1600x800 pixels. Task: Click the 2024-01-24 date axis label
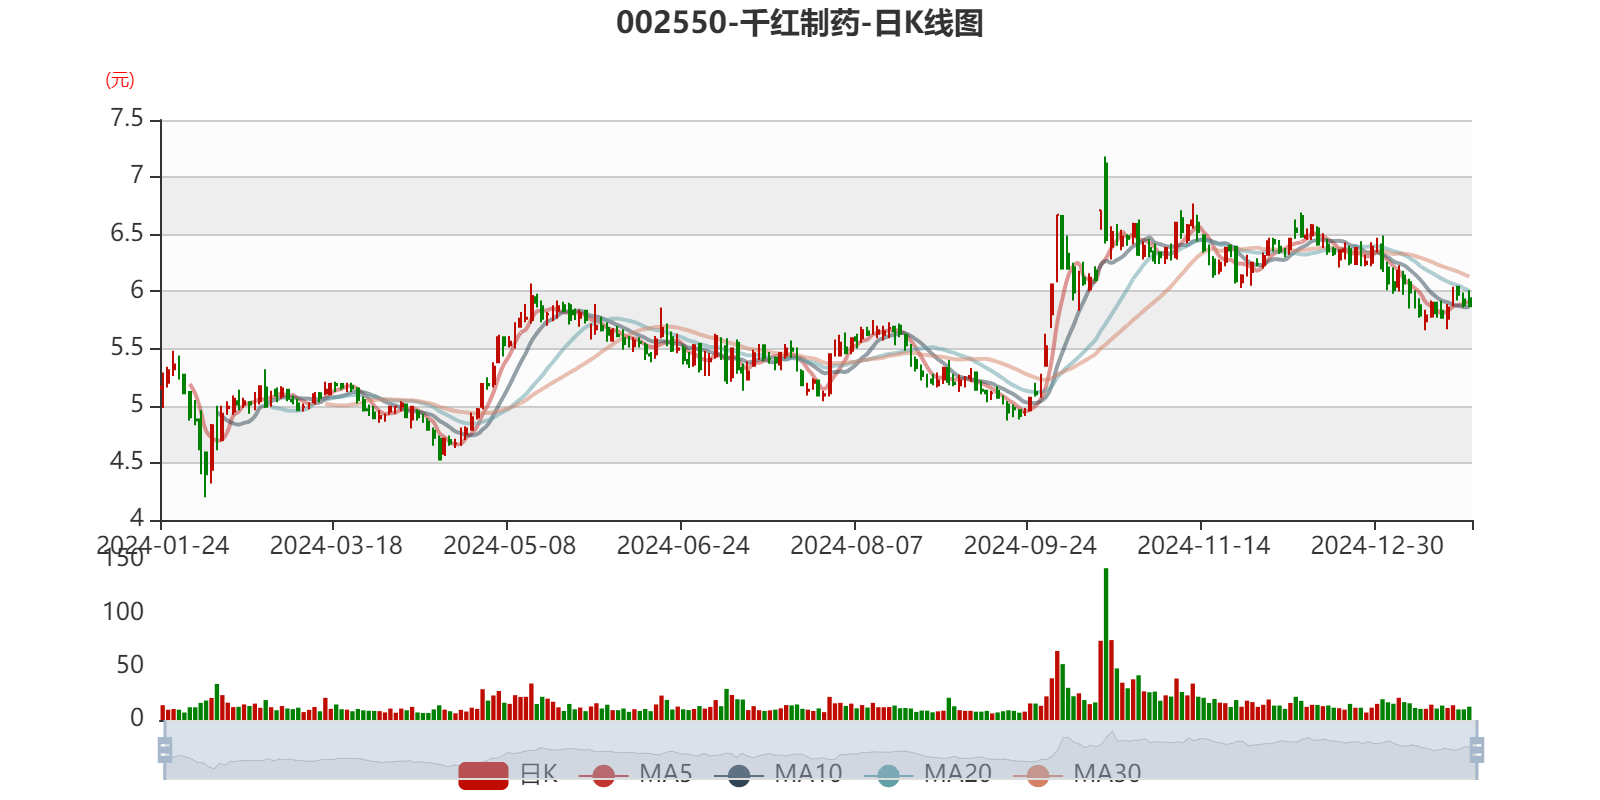tap(163, 545)
